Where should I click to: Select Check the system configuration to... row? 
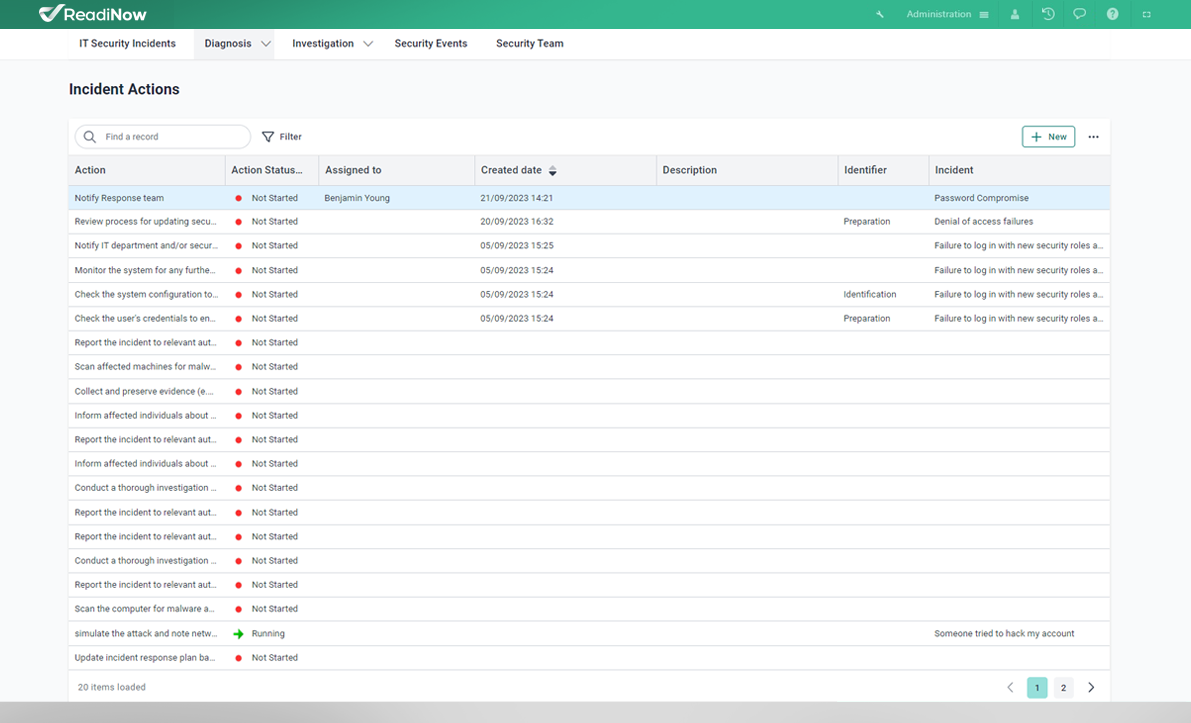[589, 295]
